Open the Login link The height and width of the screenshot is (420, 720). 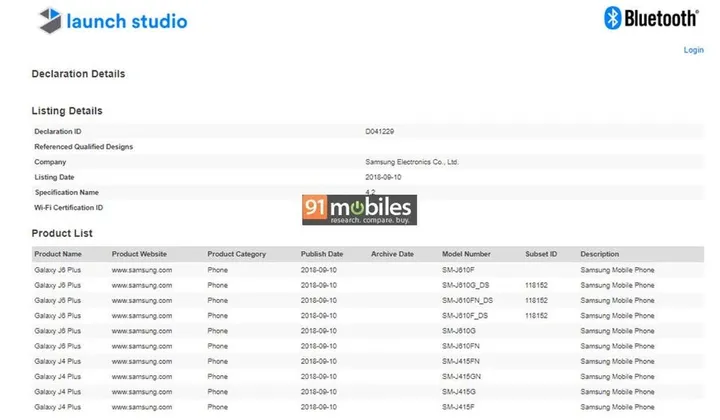point(693,50)
